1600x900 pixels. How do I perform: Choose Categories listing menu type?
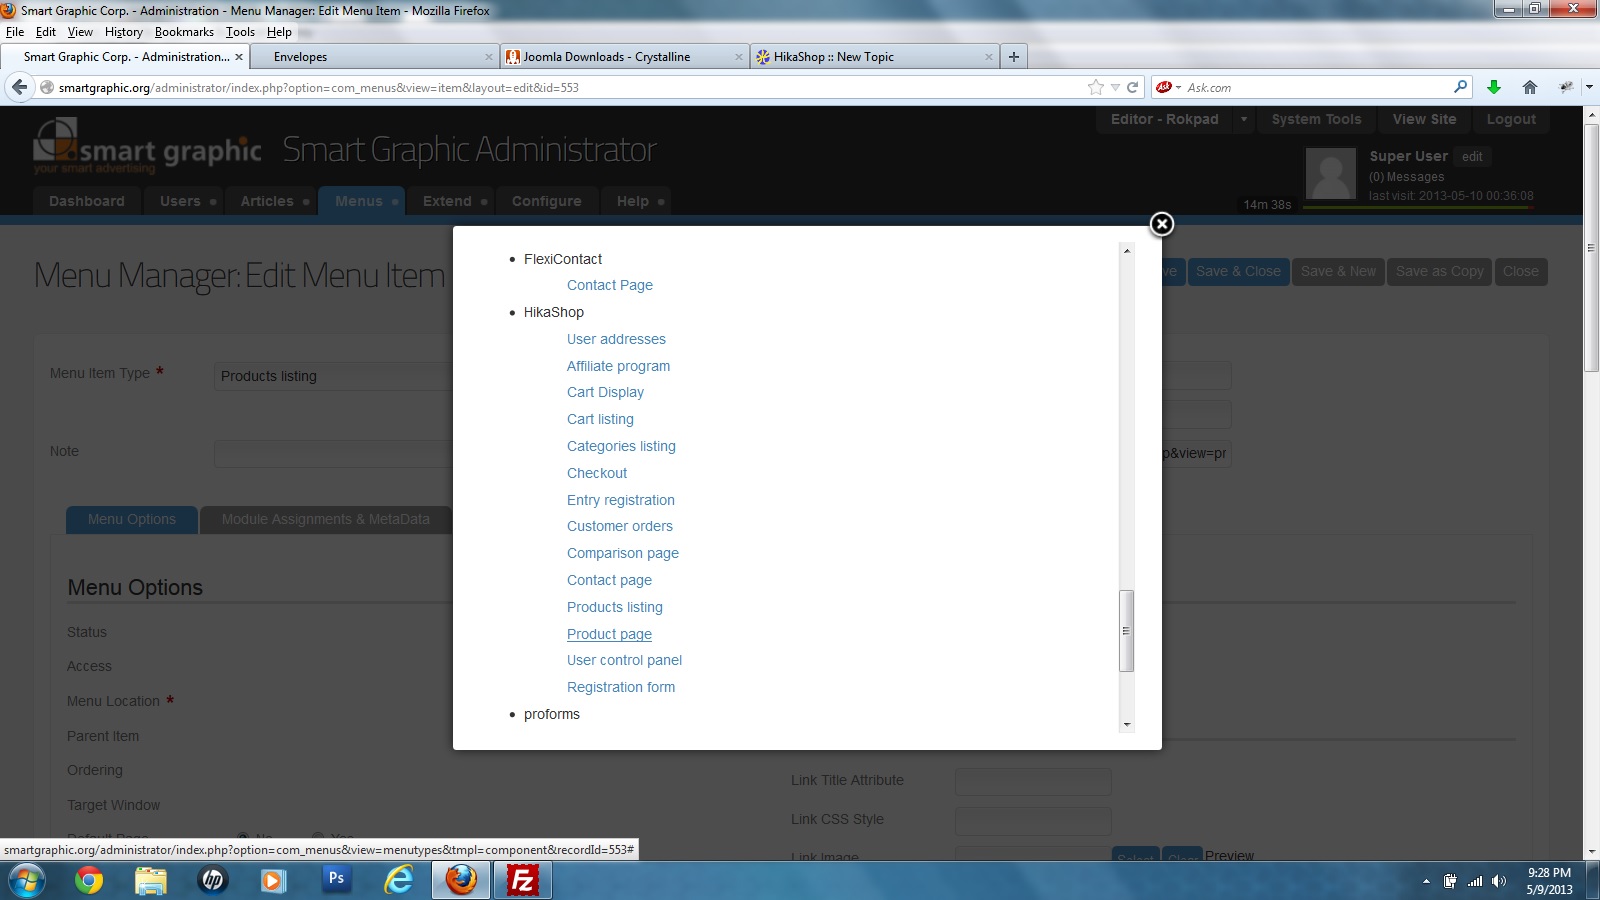pos(621,446)
